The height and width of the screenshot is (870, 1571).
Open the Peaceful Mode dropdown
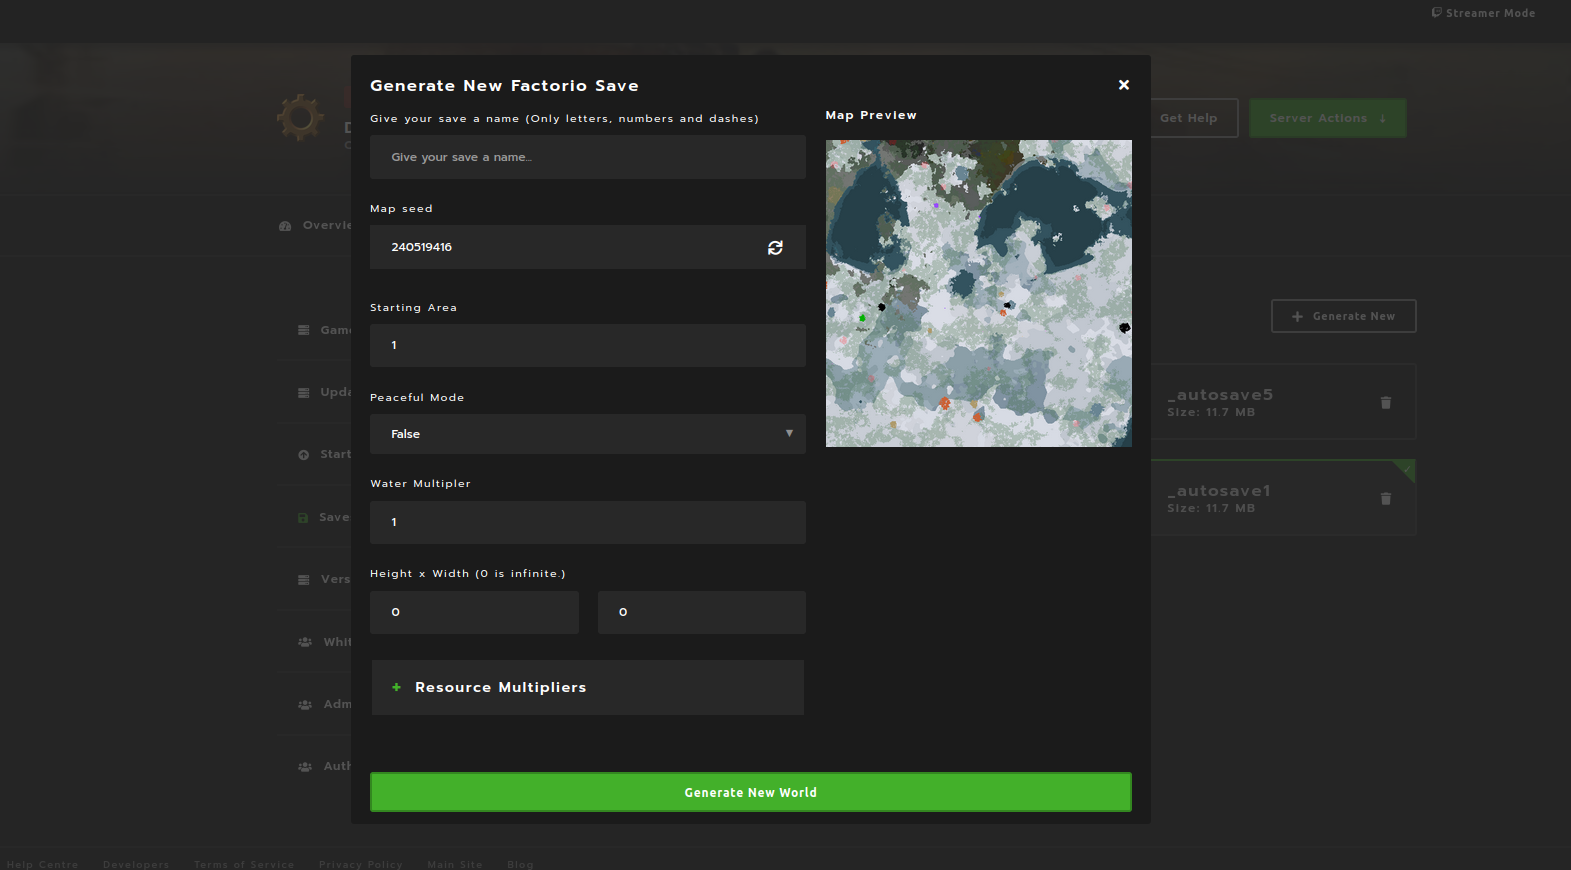tap(588, 434)
